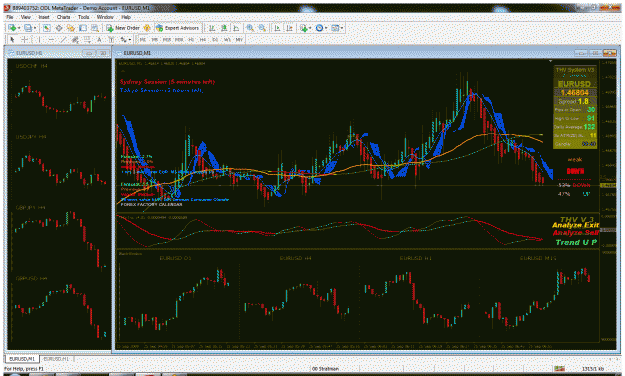Select the Fibonacci retracement tool
This screenshot has height=376, width=625.
pyautogui.click(x=87, y=39)
